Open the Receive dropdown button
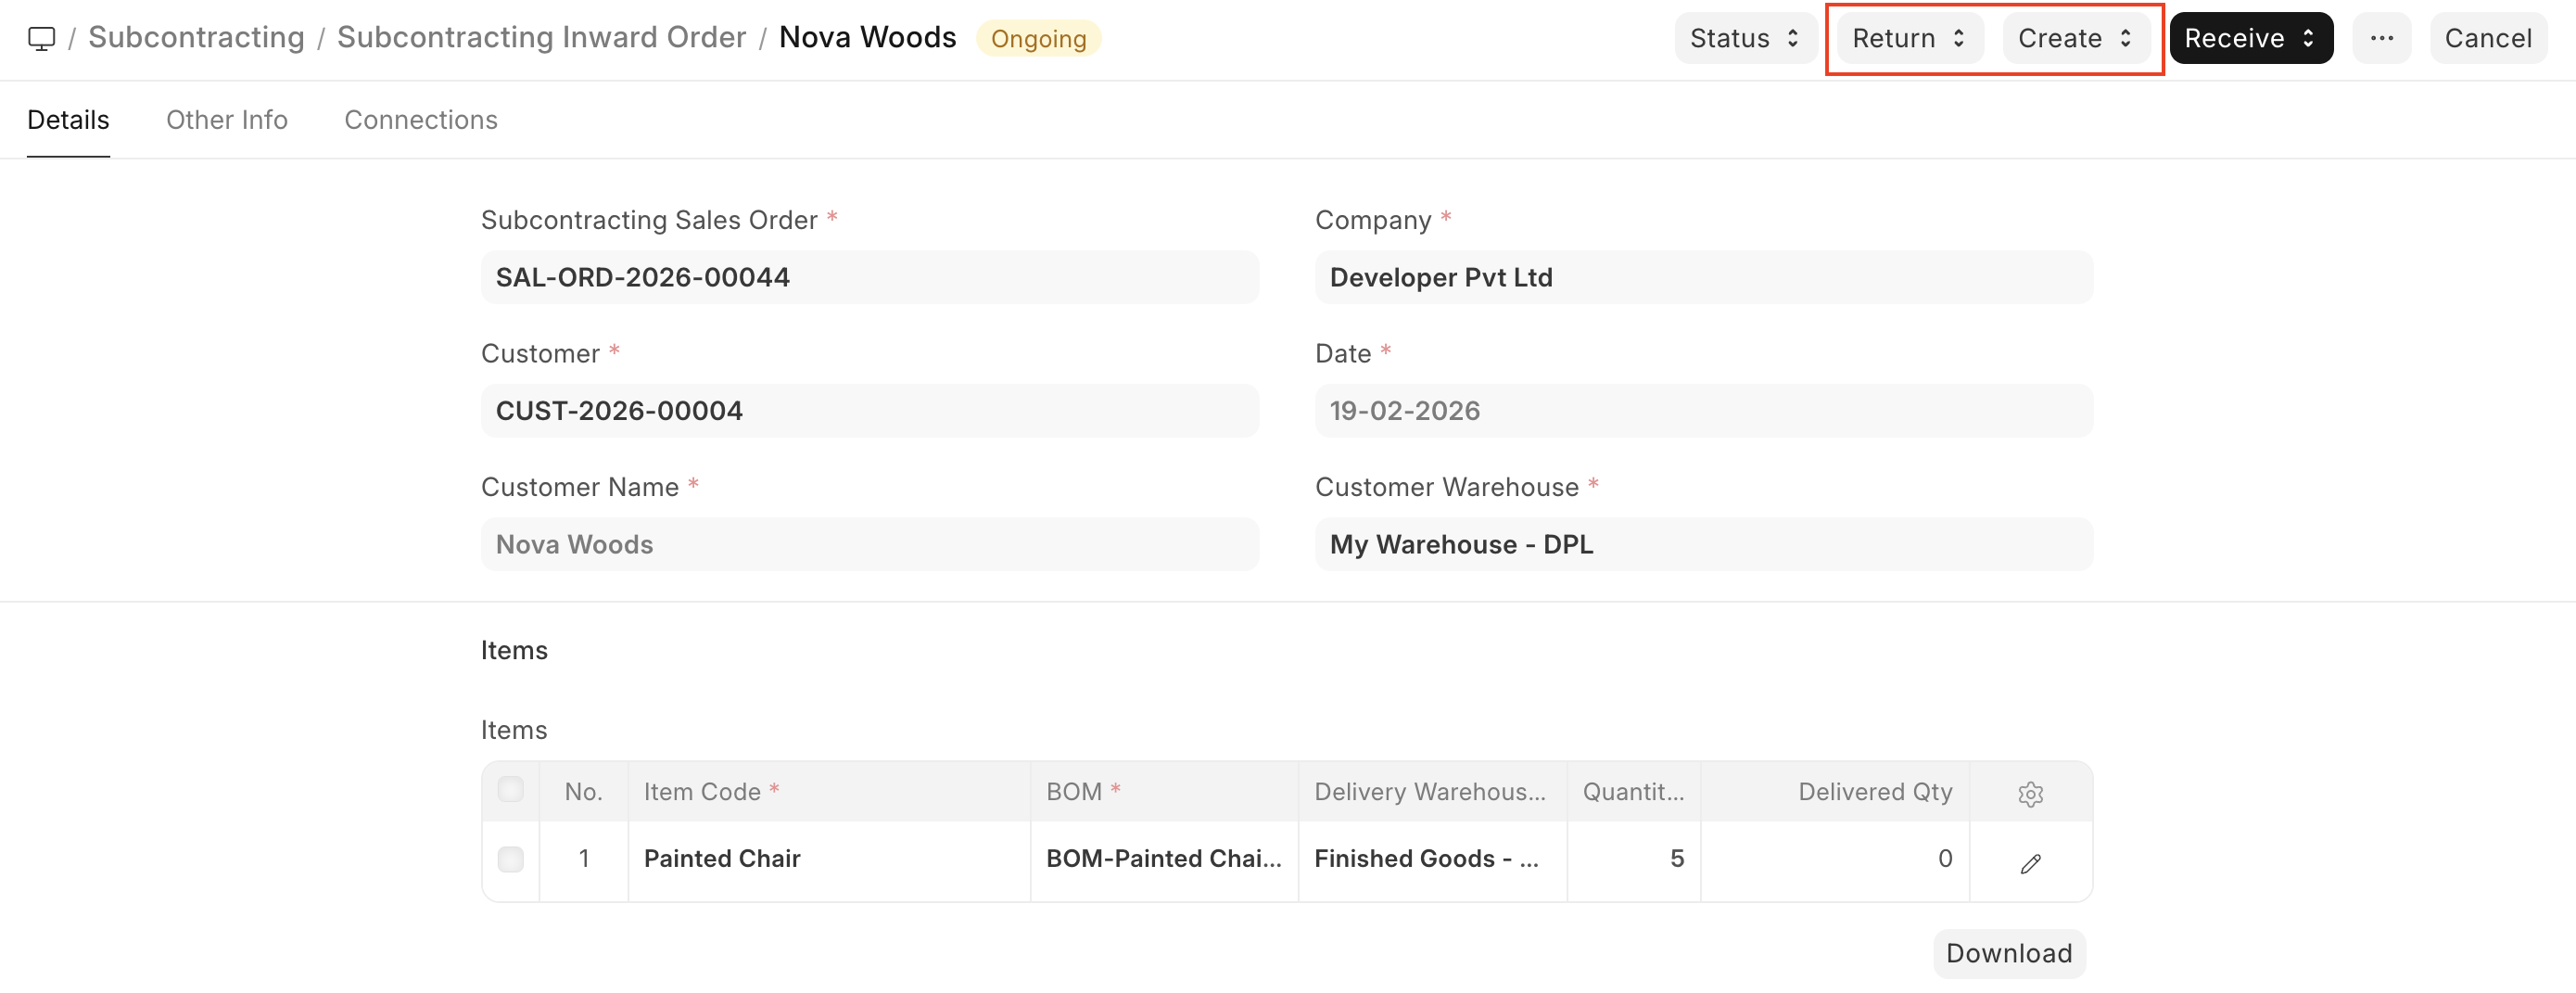The image size is (2576, 993). [2249, 38]
